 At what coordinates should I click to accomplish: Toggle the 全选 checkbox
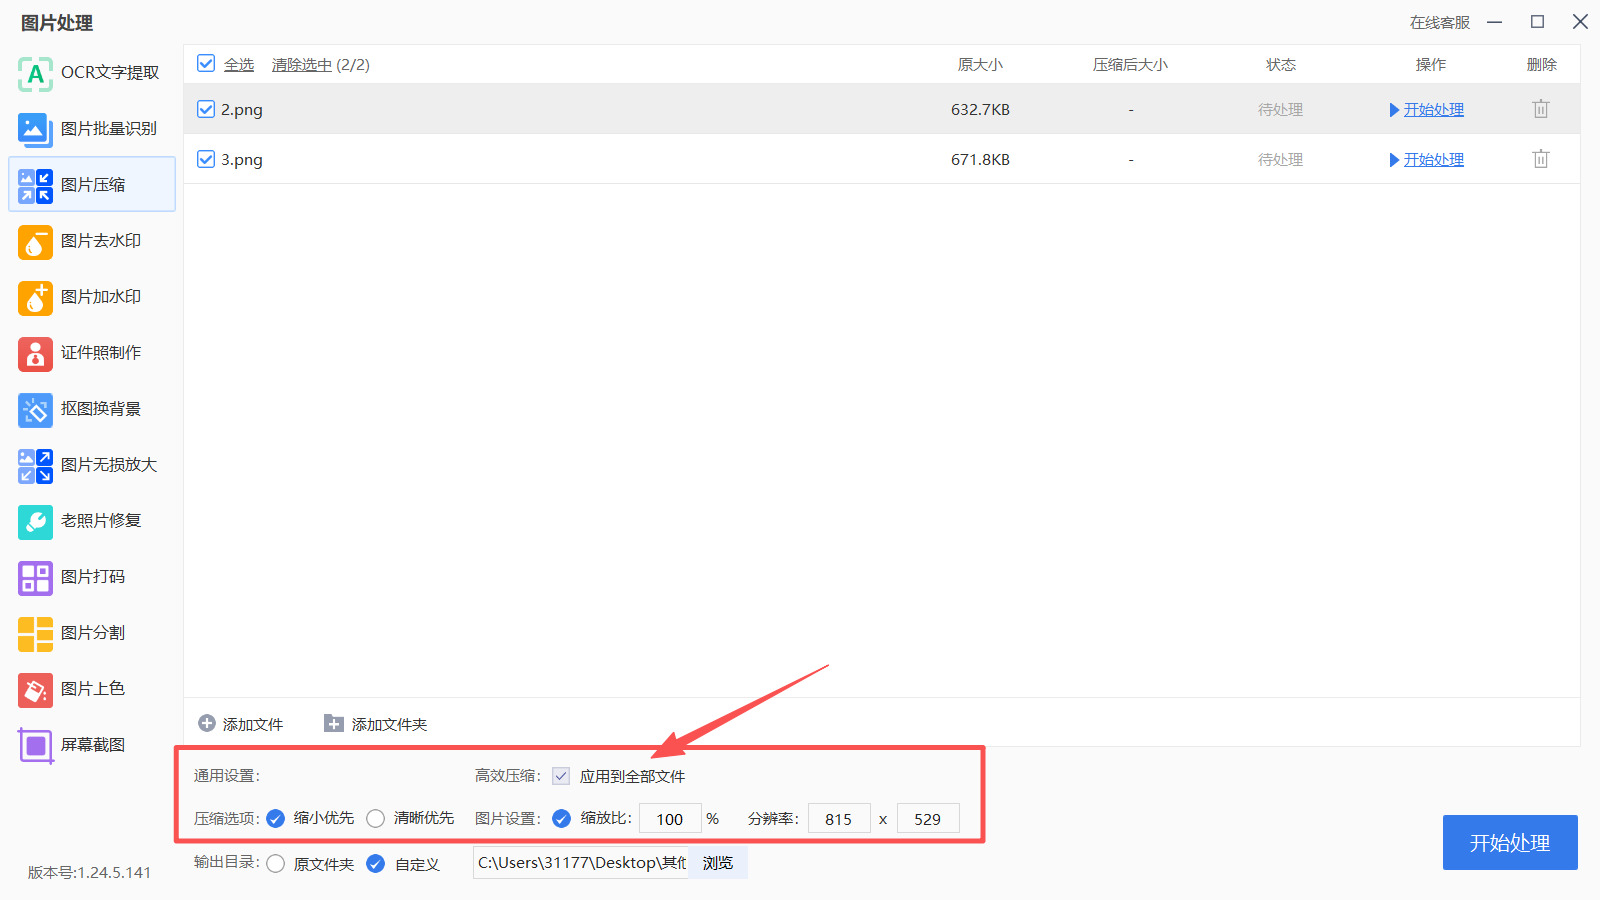coord(206,64)
